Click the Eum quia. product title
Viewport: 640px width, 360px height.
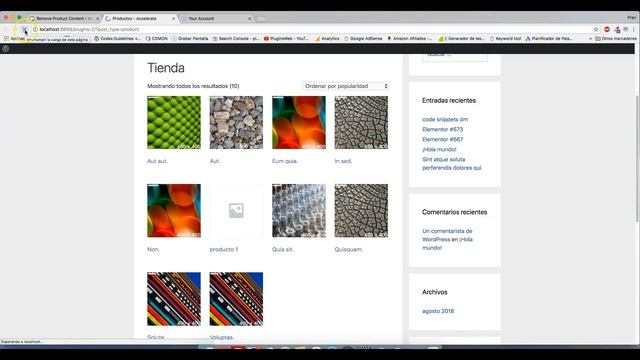pos(285,161)
